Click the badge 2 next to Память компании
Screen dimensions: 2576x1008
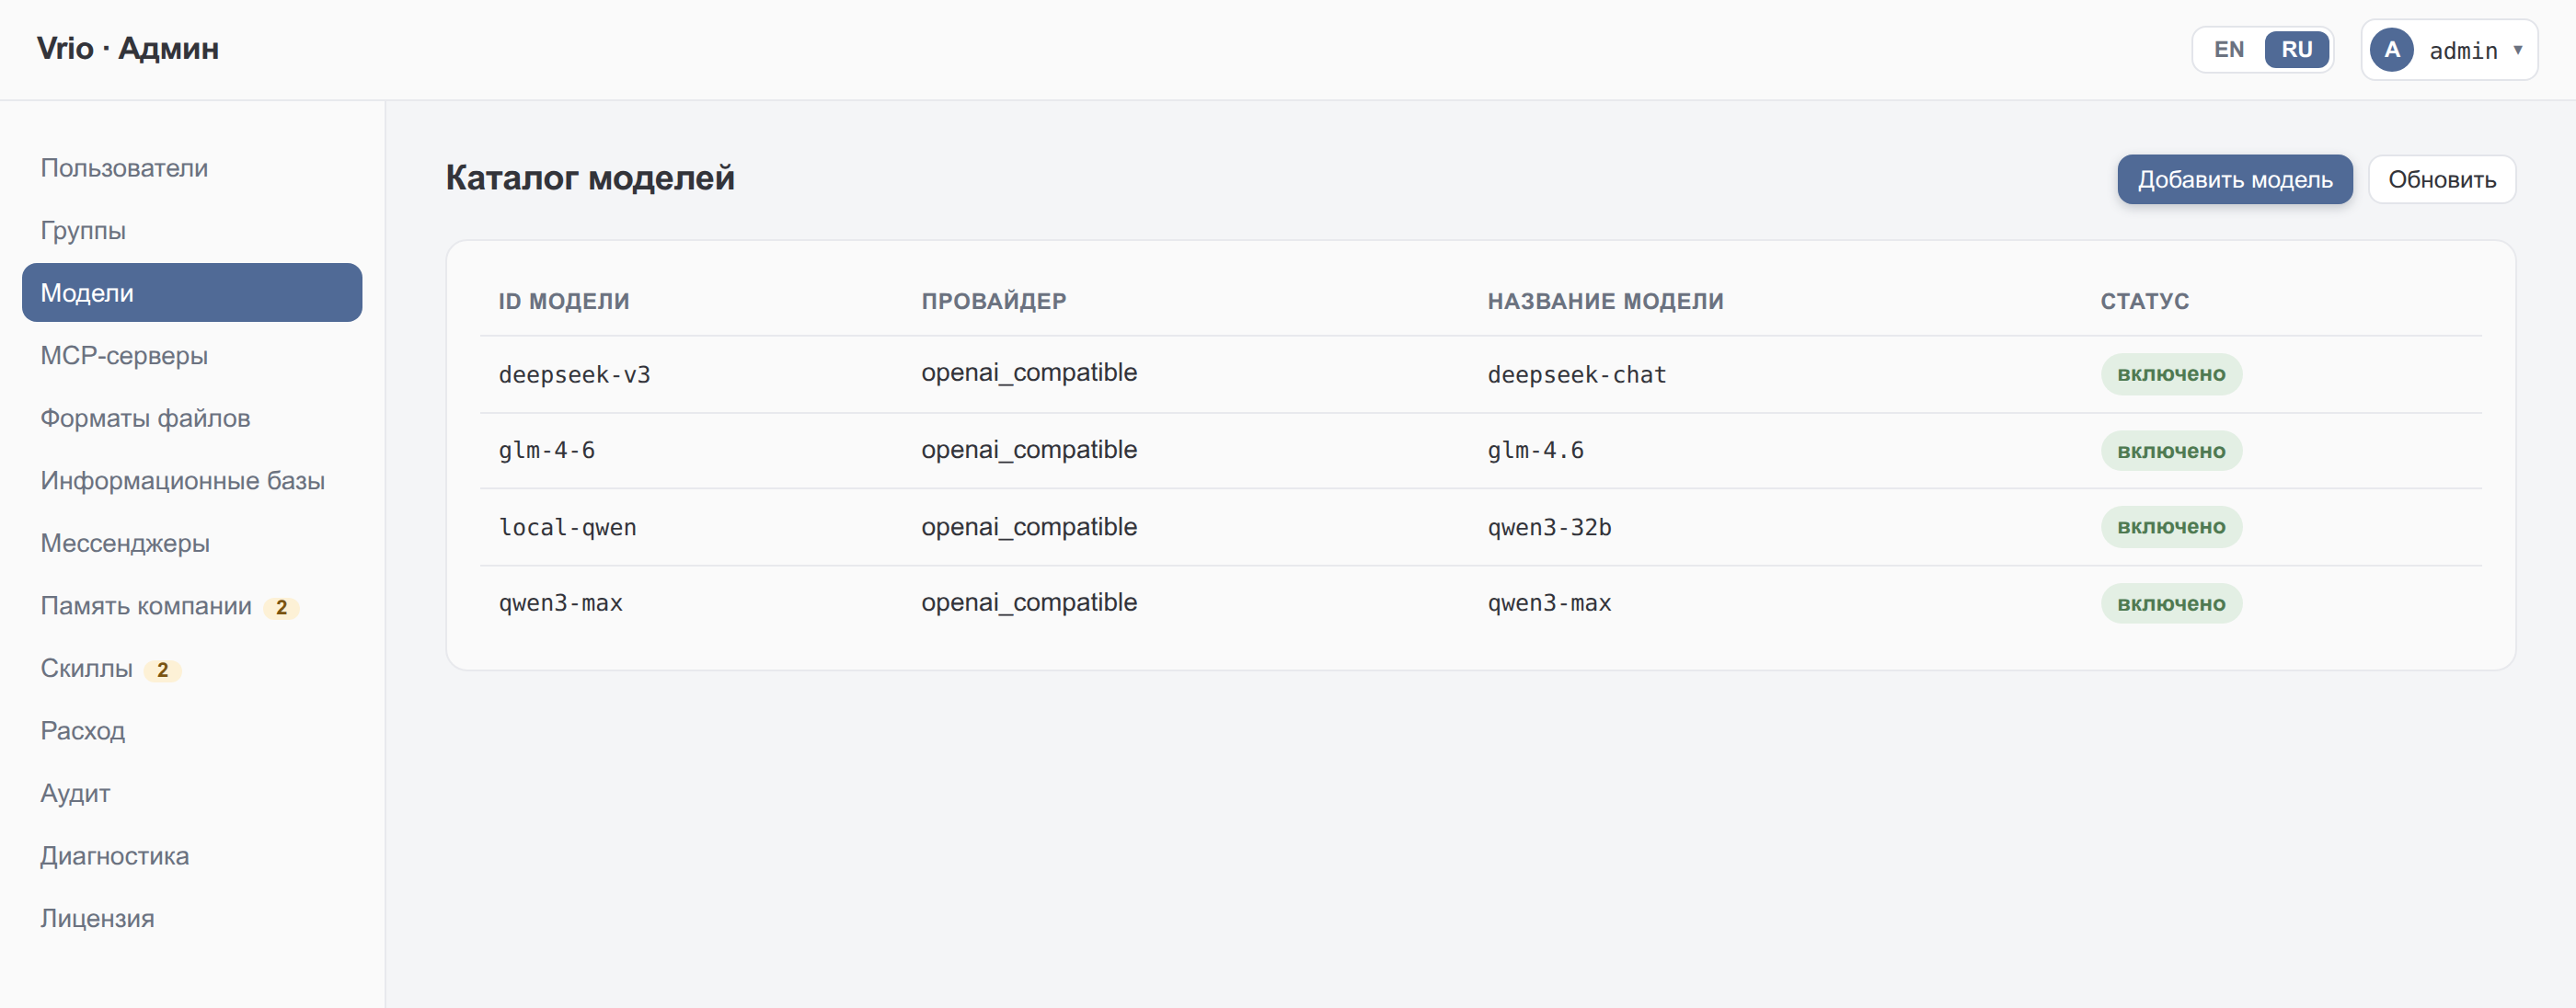[281, 607]
